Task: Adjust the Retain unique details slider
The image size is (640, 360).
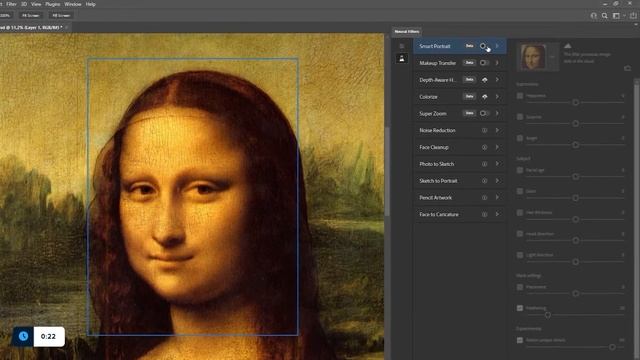Action: click(612, 347)
